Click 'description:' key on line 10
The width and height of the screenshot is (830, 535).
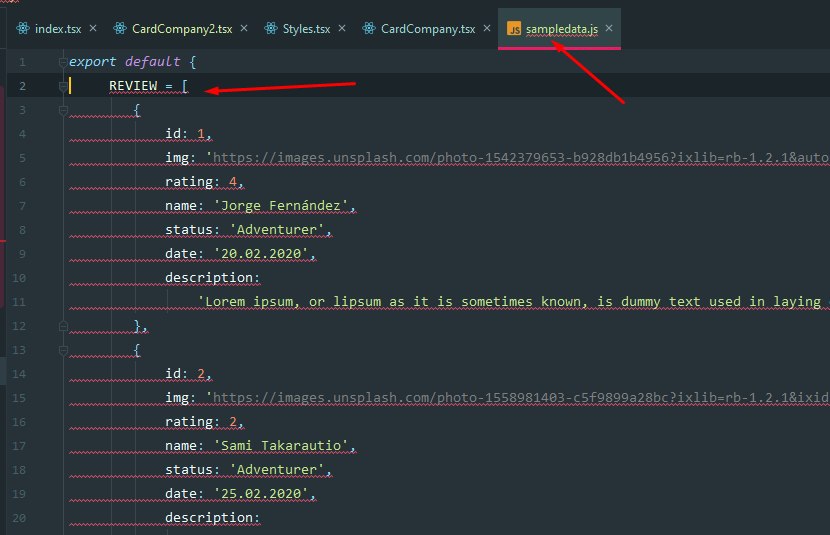[x=212, y=278]
